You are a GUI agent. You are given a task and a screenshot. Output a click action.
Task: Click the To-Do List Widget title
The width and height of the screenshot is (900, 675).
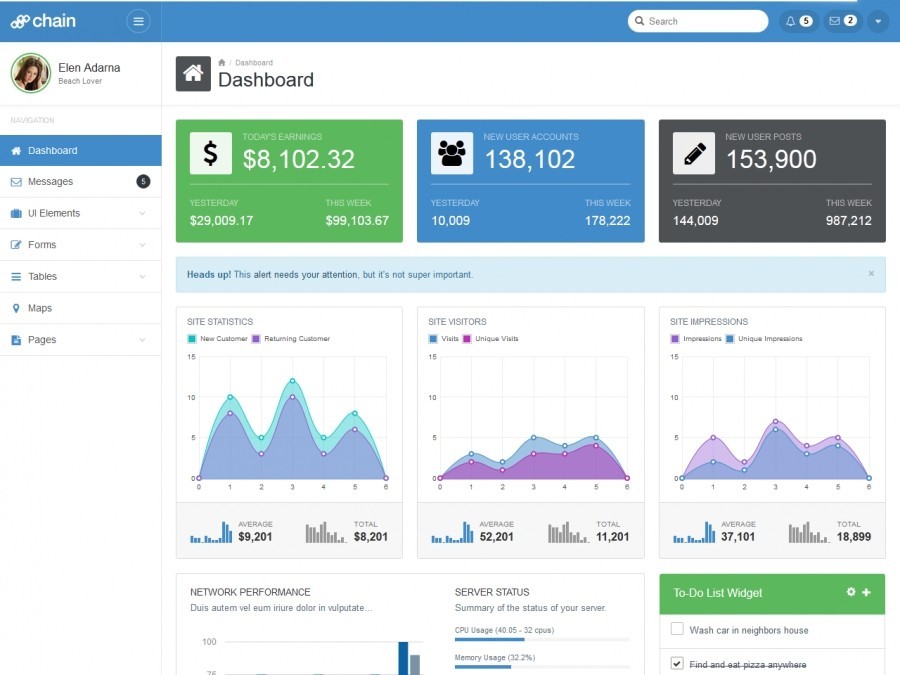(x=717, y=593)
